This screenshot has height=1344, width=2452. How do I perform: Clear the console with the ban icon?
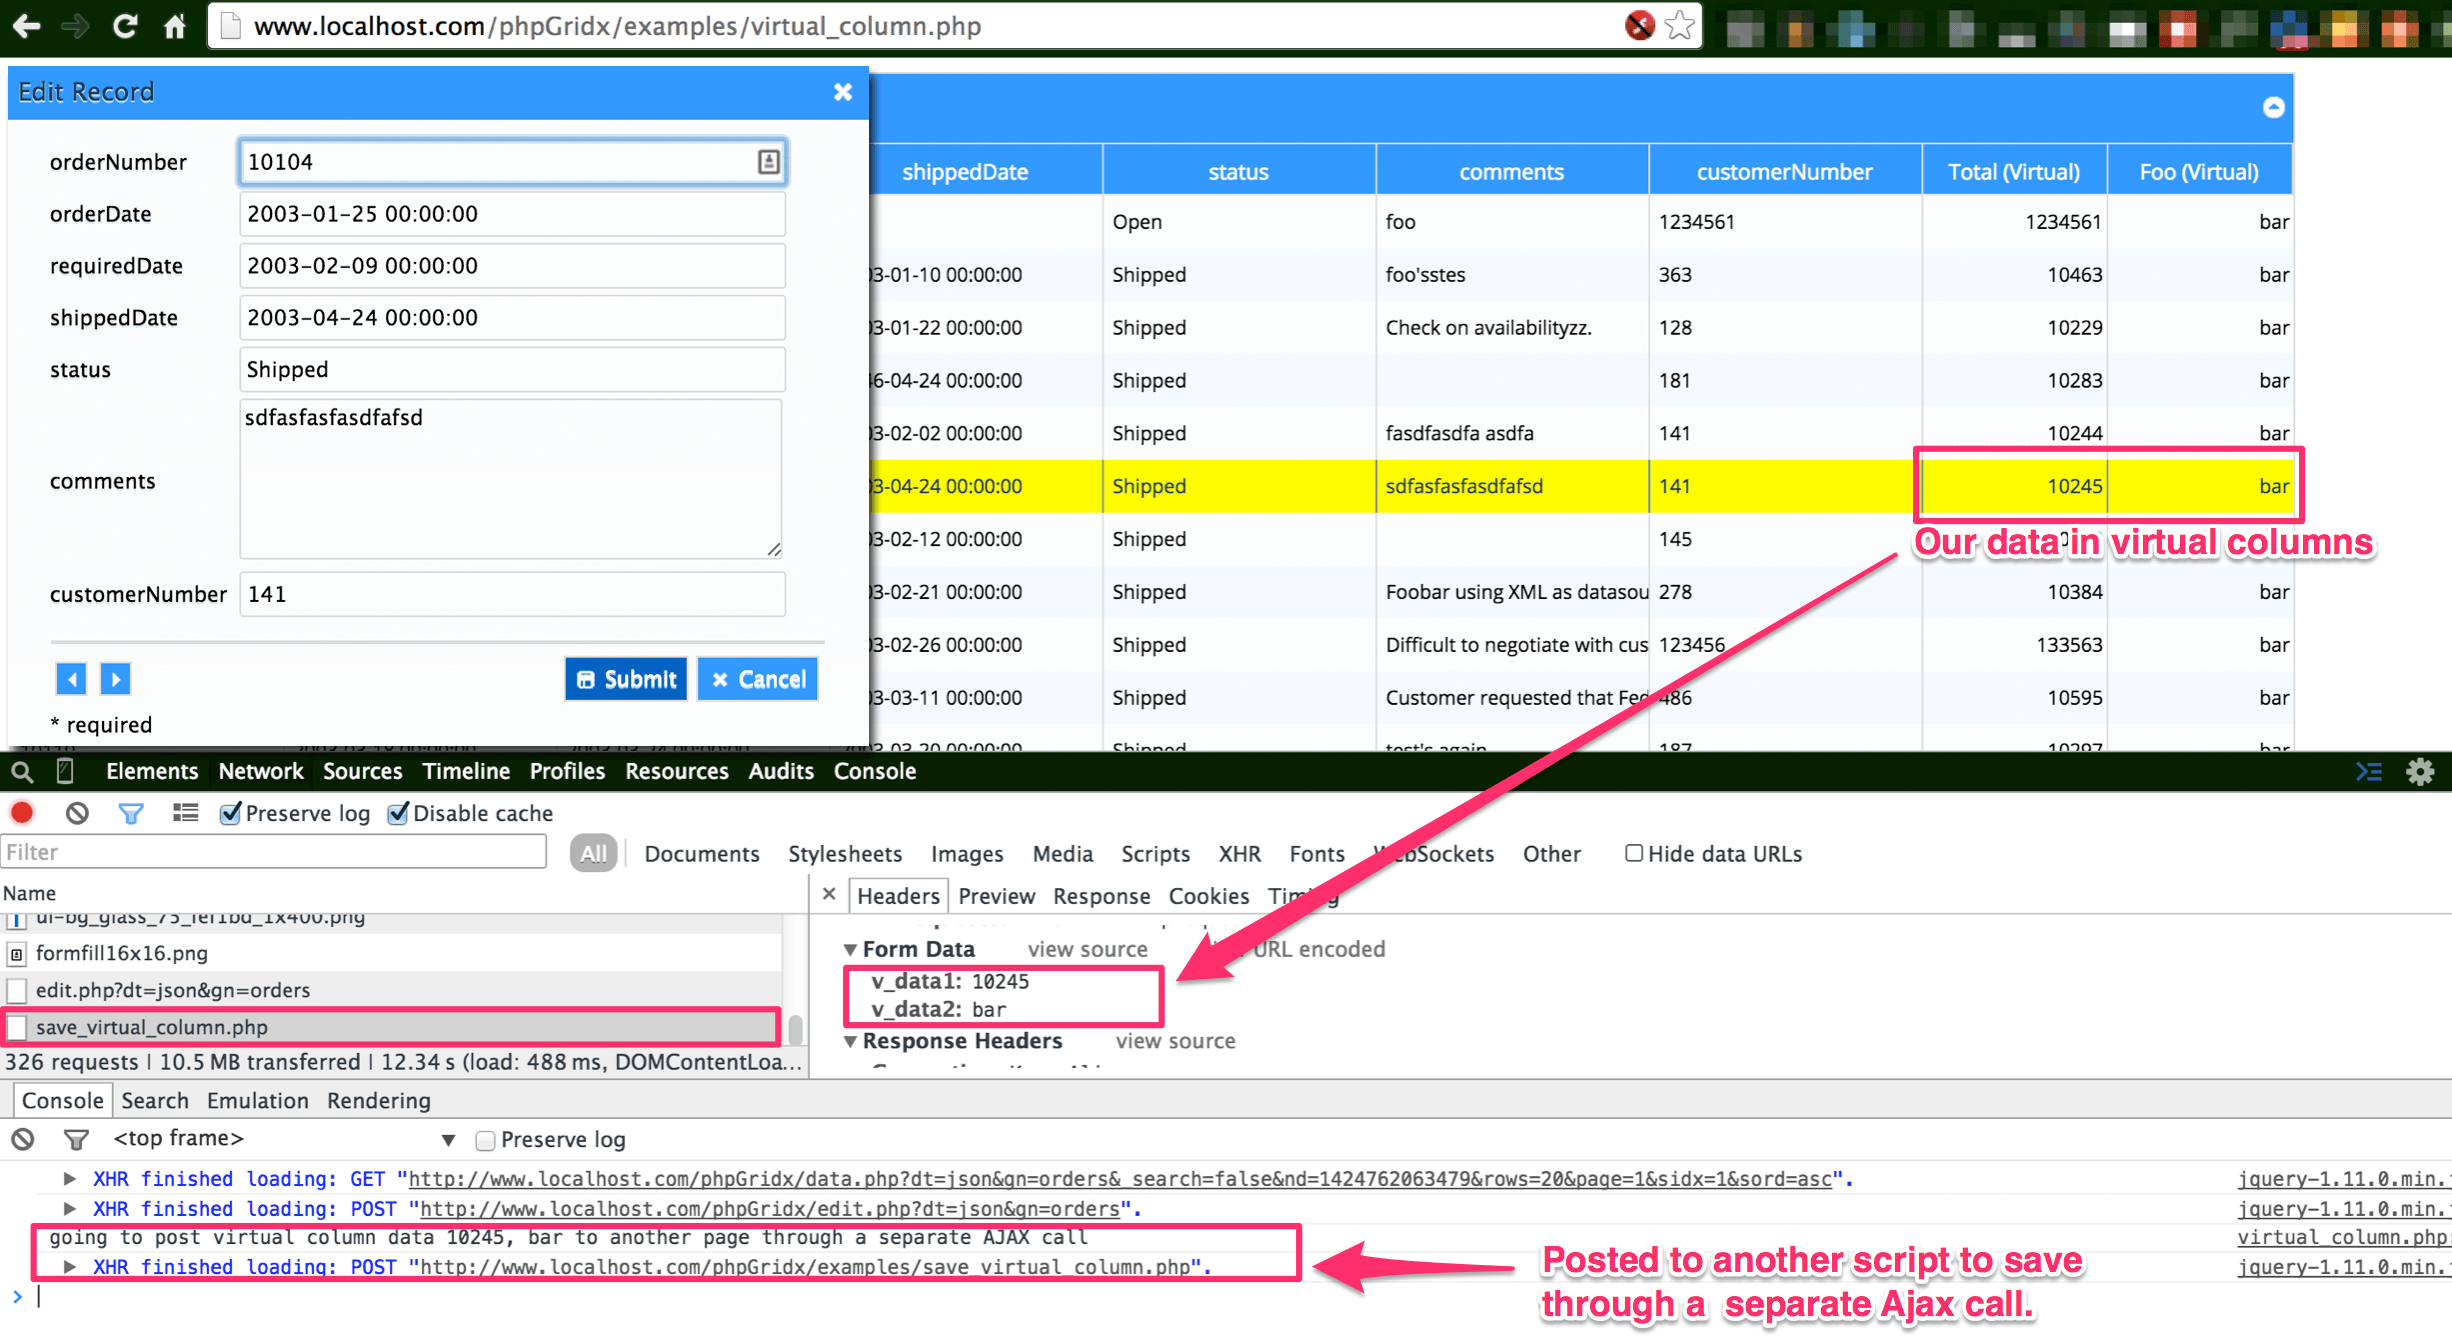(x=23, y=1139)
